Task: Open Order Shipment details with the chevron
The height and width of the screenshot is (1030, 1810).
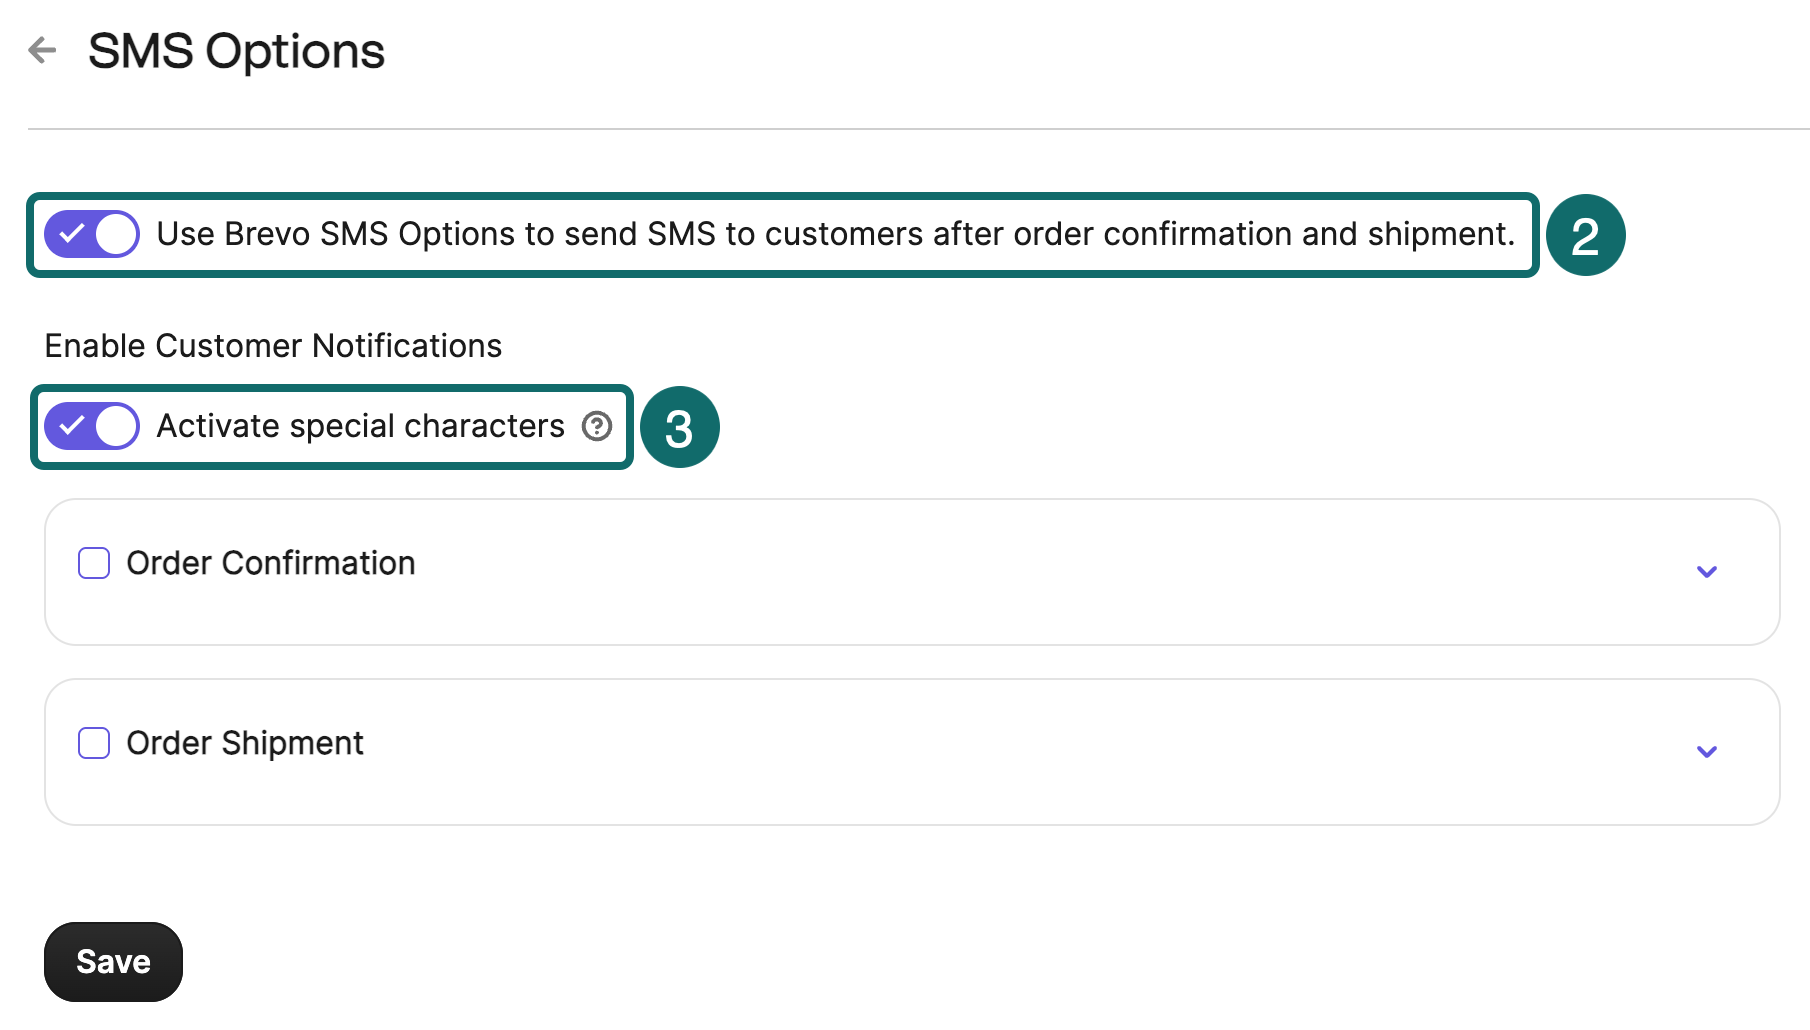Action: pos(1706,752)
